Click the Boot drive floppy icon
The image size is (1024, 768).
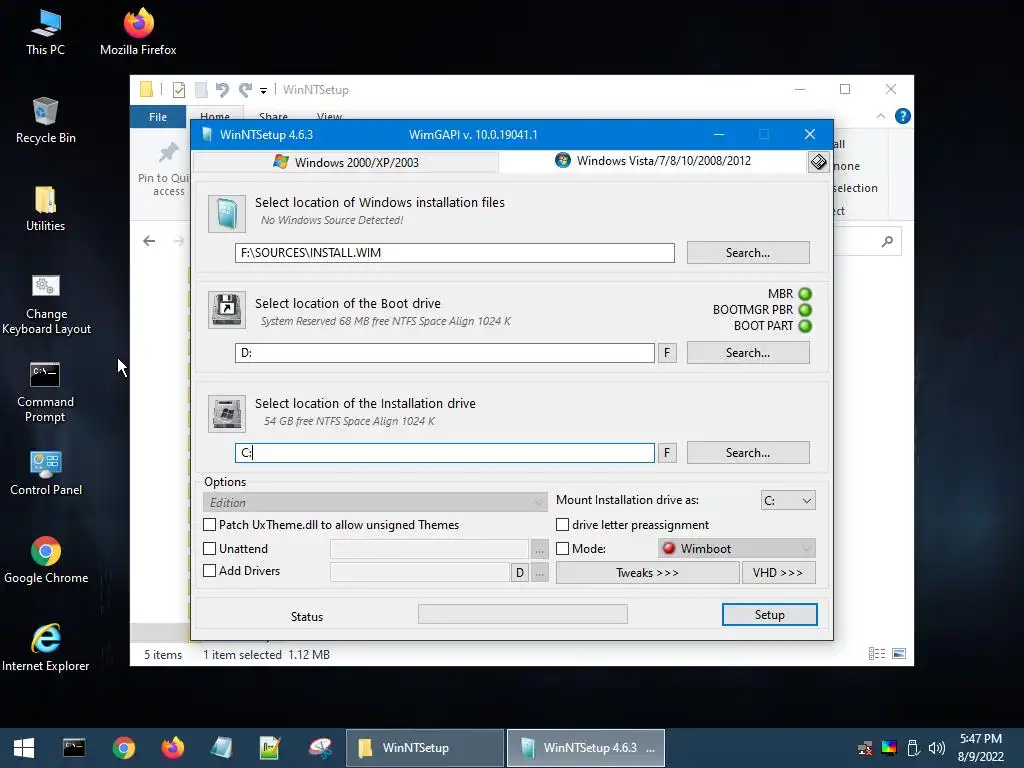point(227,309)
